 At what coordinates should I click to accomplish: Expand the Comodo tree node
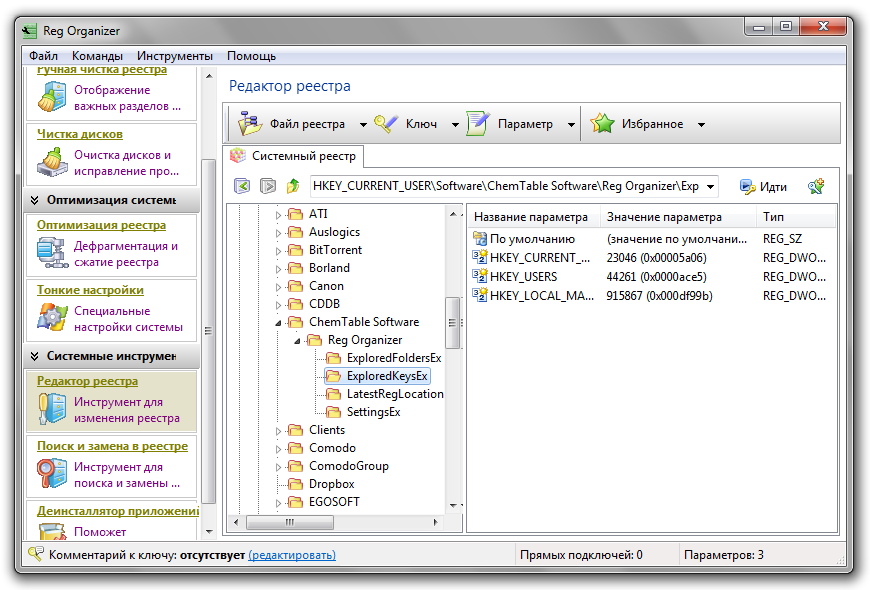279,448
